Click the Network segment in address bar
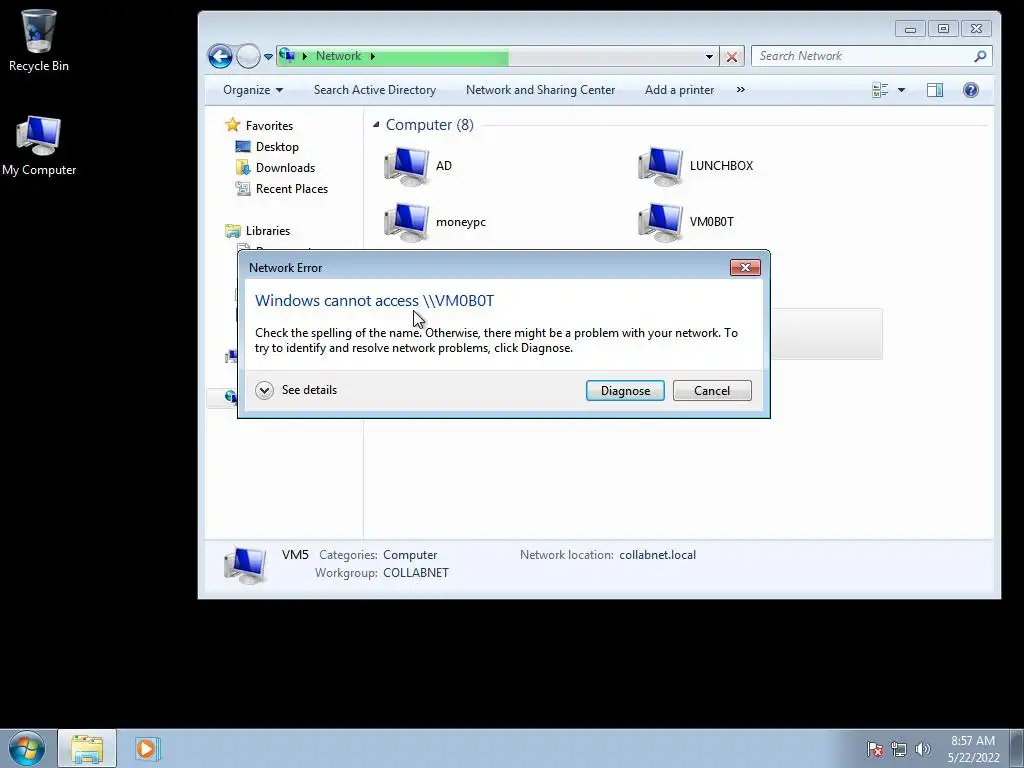 click(338, 56)
